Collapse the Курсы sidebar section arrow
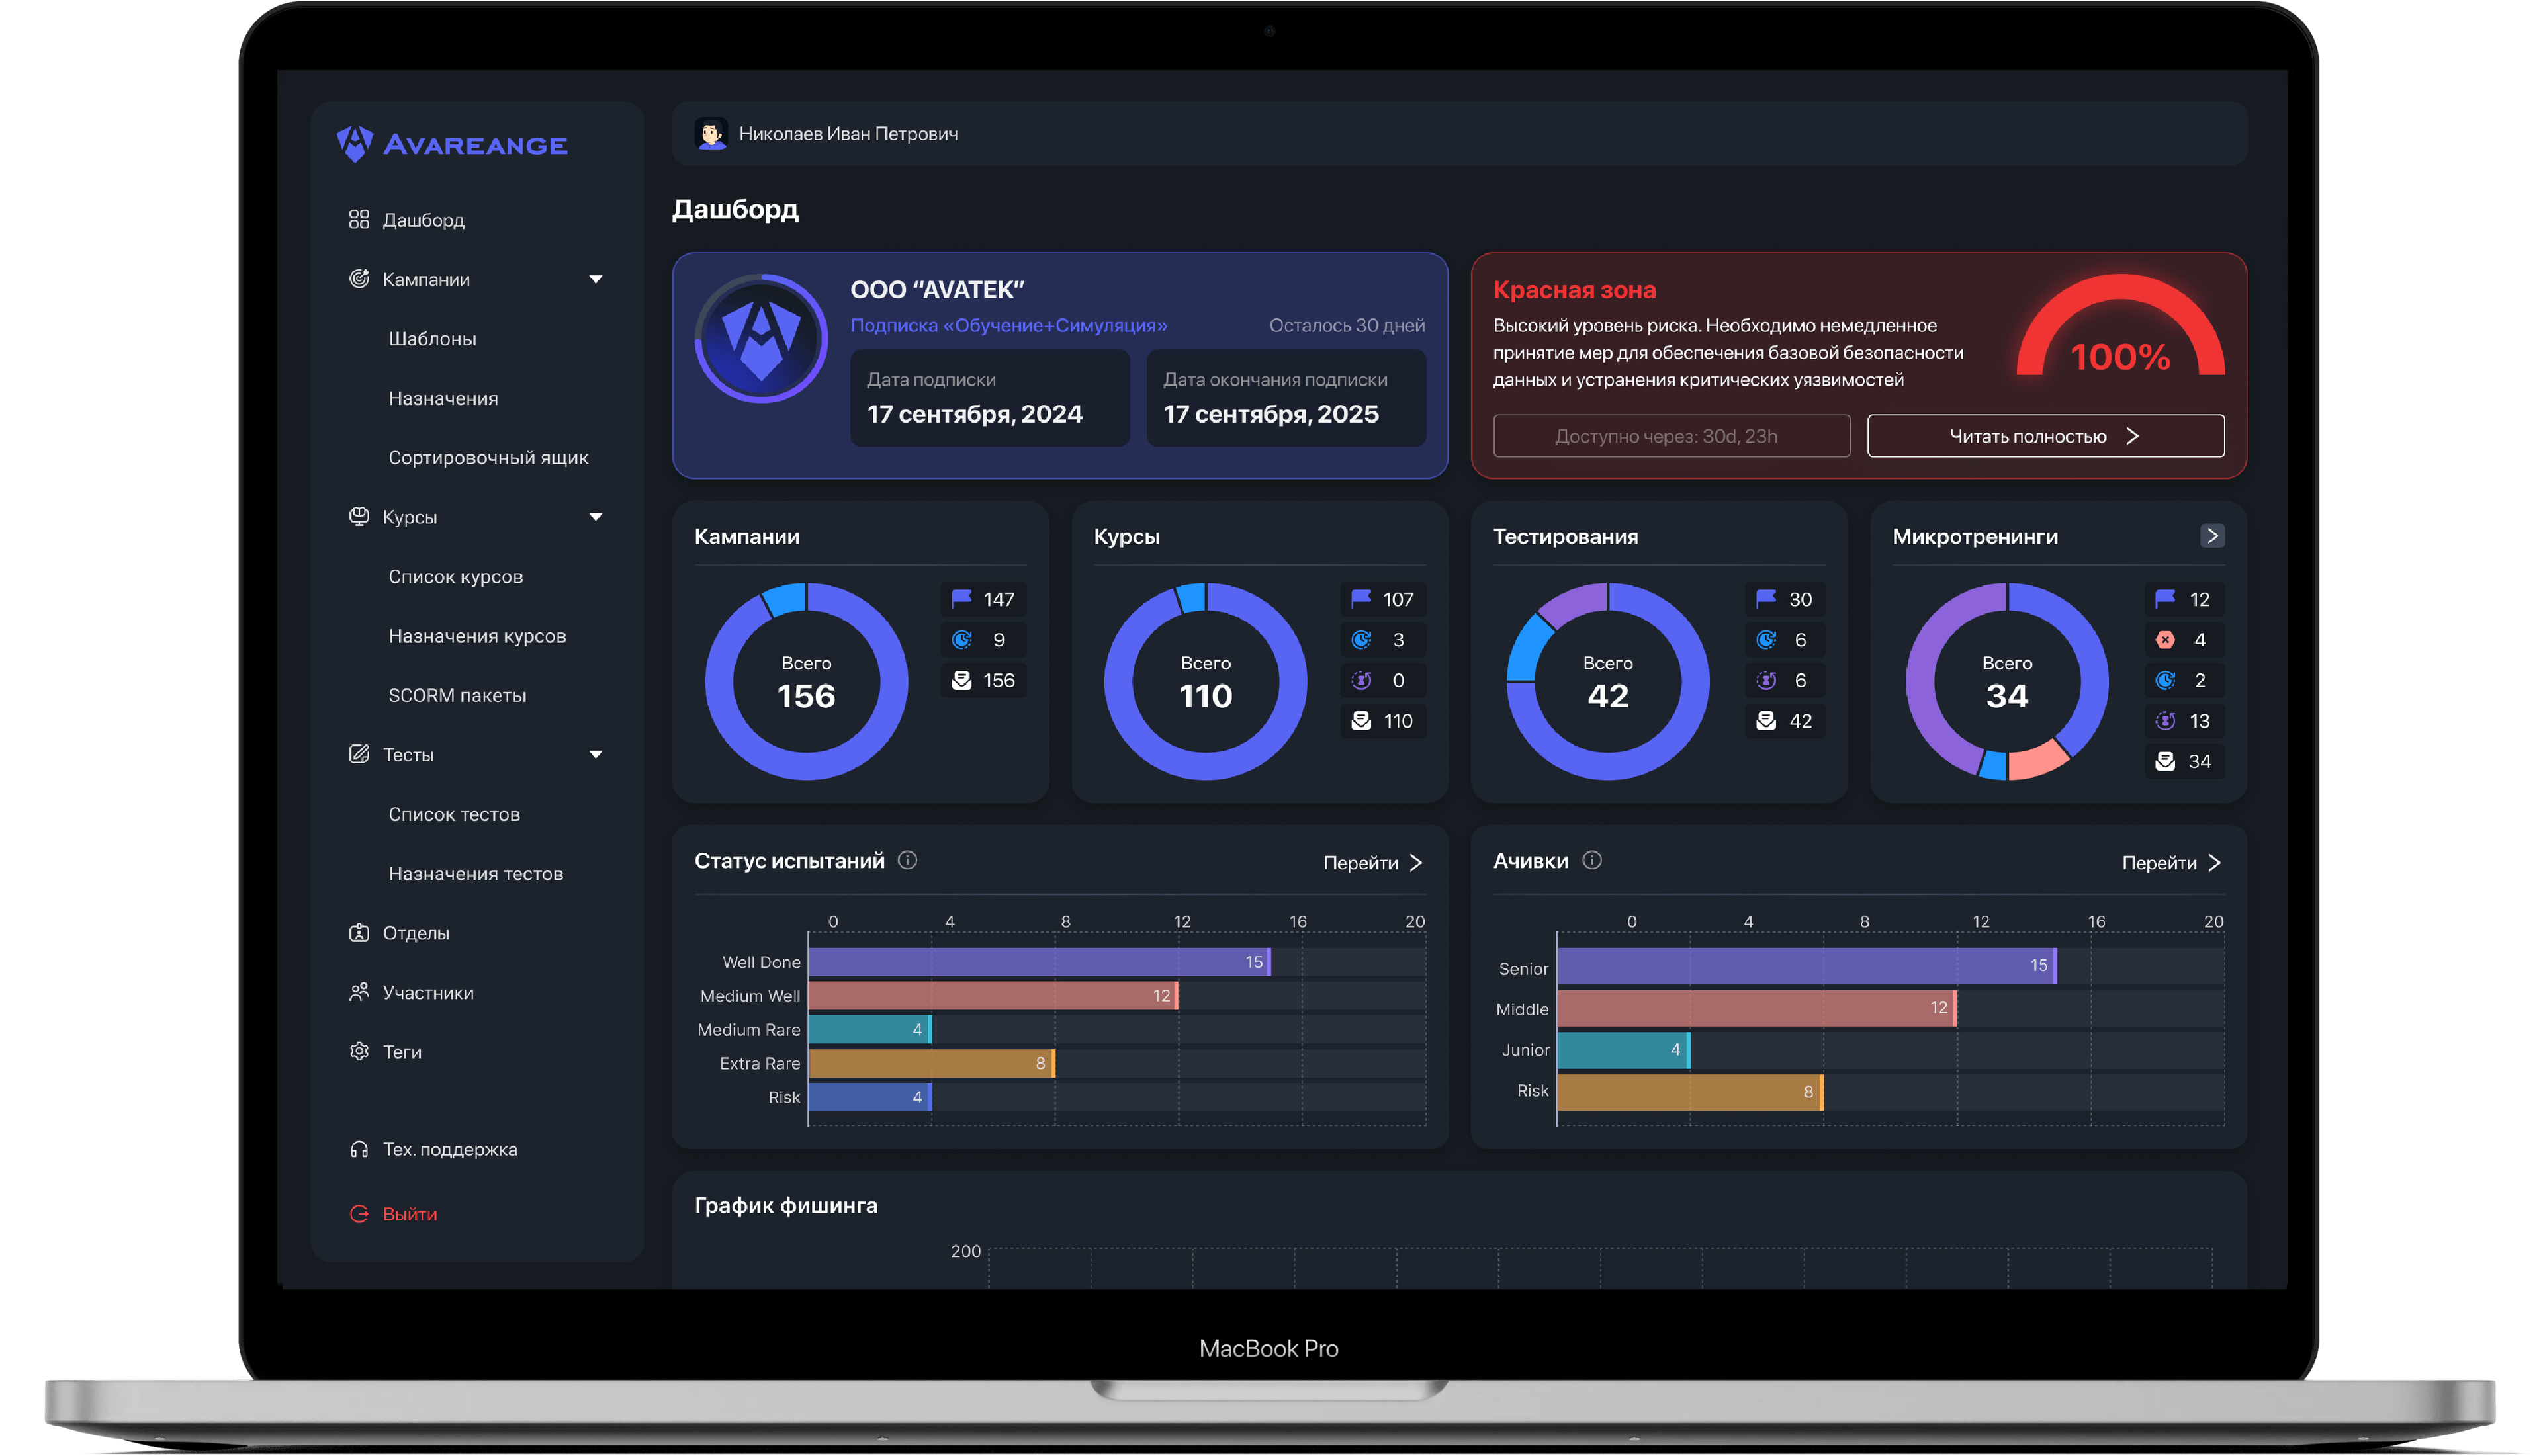Viewport: 2541px width, 1456px height. [596, 517]
